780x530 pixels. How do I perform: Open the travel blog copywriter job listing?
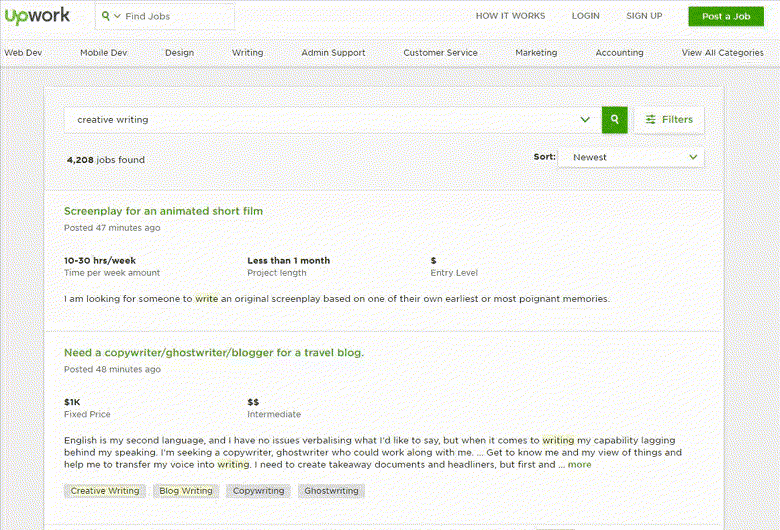pyautogui.click(x=213, y=353)
